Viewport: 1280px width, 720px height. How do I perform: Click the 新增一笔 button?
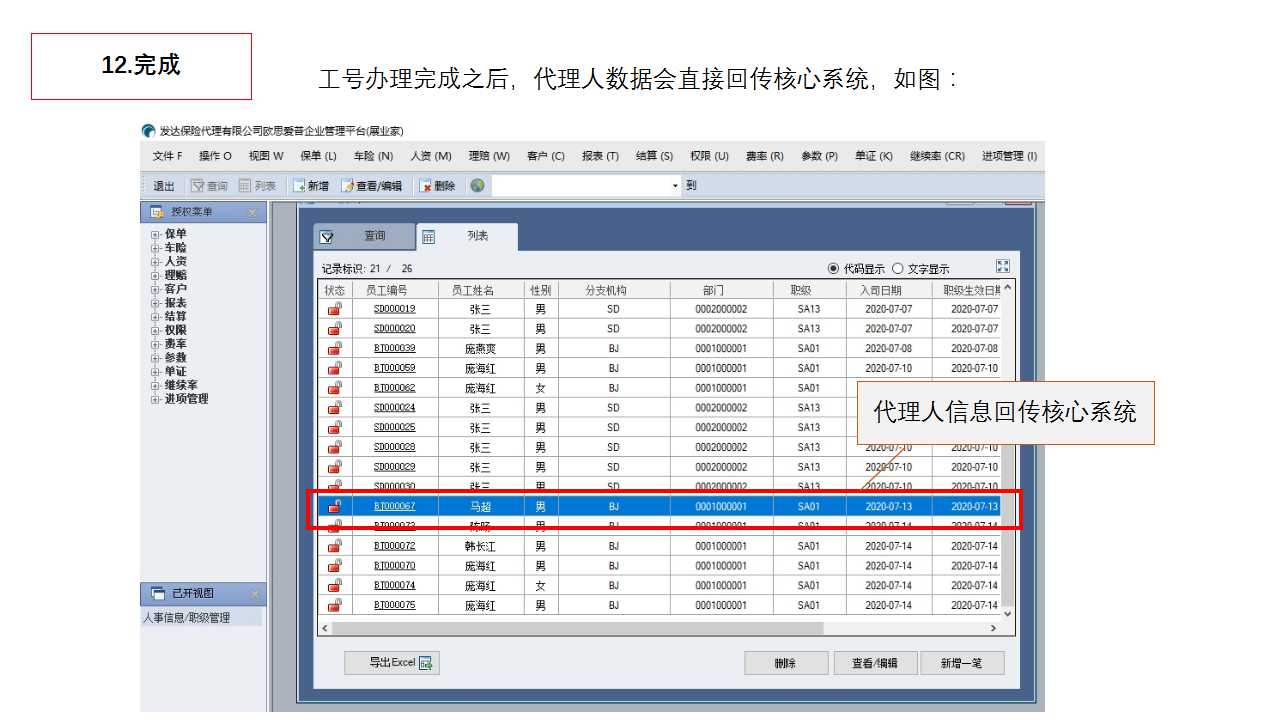tap(962, 663)
